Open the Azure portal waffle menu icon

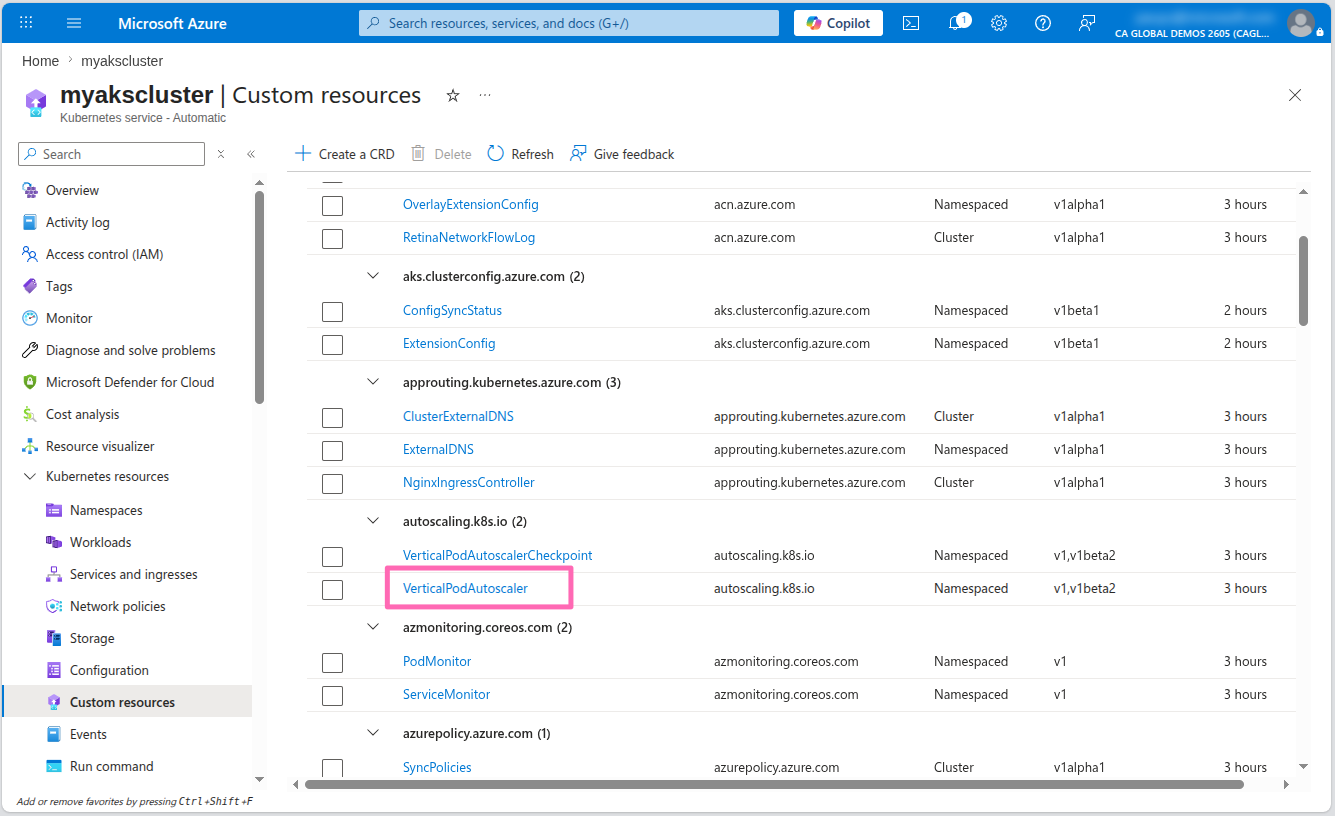tap(27, 23)
